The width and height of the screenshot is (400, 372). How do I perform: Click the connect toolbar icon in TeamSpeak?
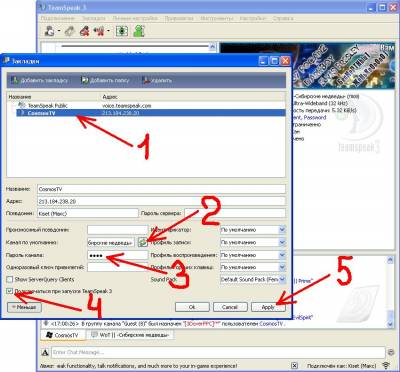tap(50, 31)
